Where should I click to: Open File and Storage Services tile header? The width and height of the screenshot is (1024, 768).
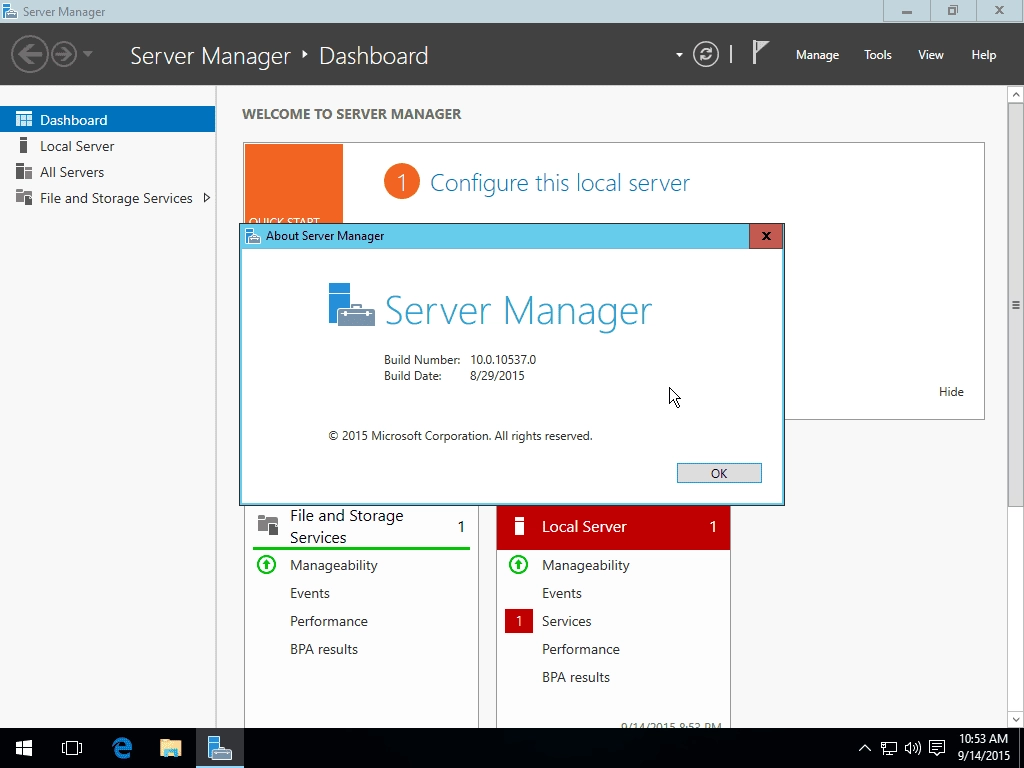[361, 526]
